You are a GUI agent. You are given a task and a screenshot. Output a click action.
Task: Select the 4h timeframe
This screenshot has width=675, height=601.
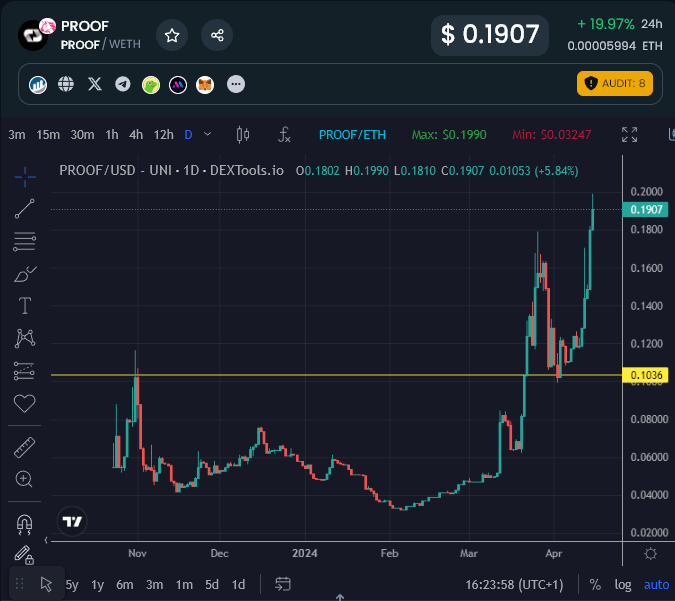pyautogui.click(x=136, y=135)
